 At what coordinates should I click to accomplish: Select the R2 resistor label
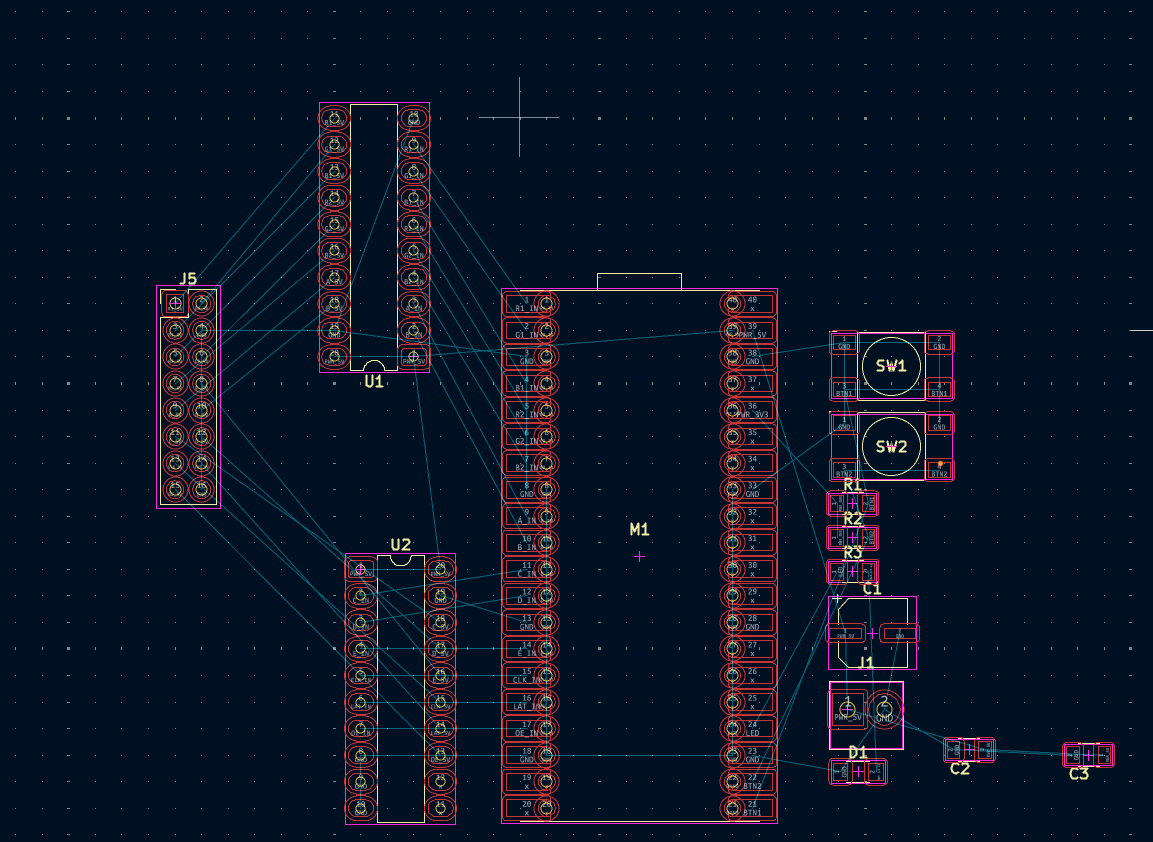point(853,519)
